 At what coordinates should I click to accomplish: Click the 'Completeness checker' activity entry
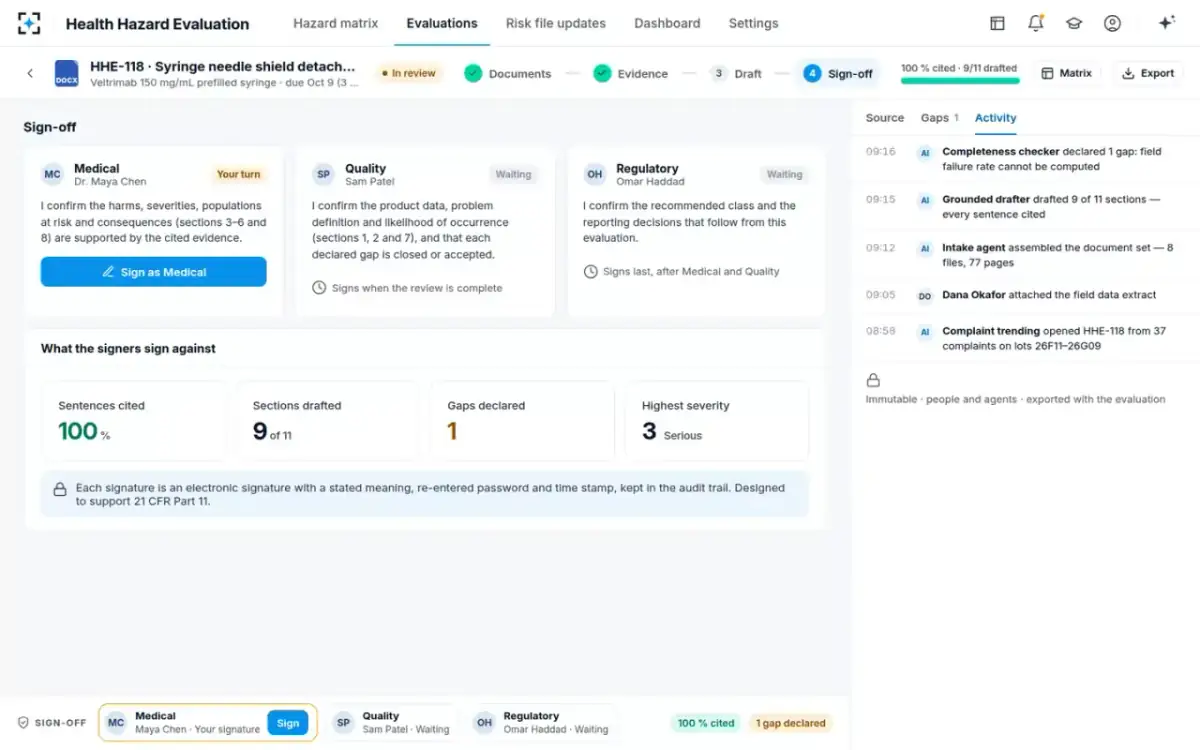pyautogui.click(x=1026, y=159)
